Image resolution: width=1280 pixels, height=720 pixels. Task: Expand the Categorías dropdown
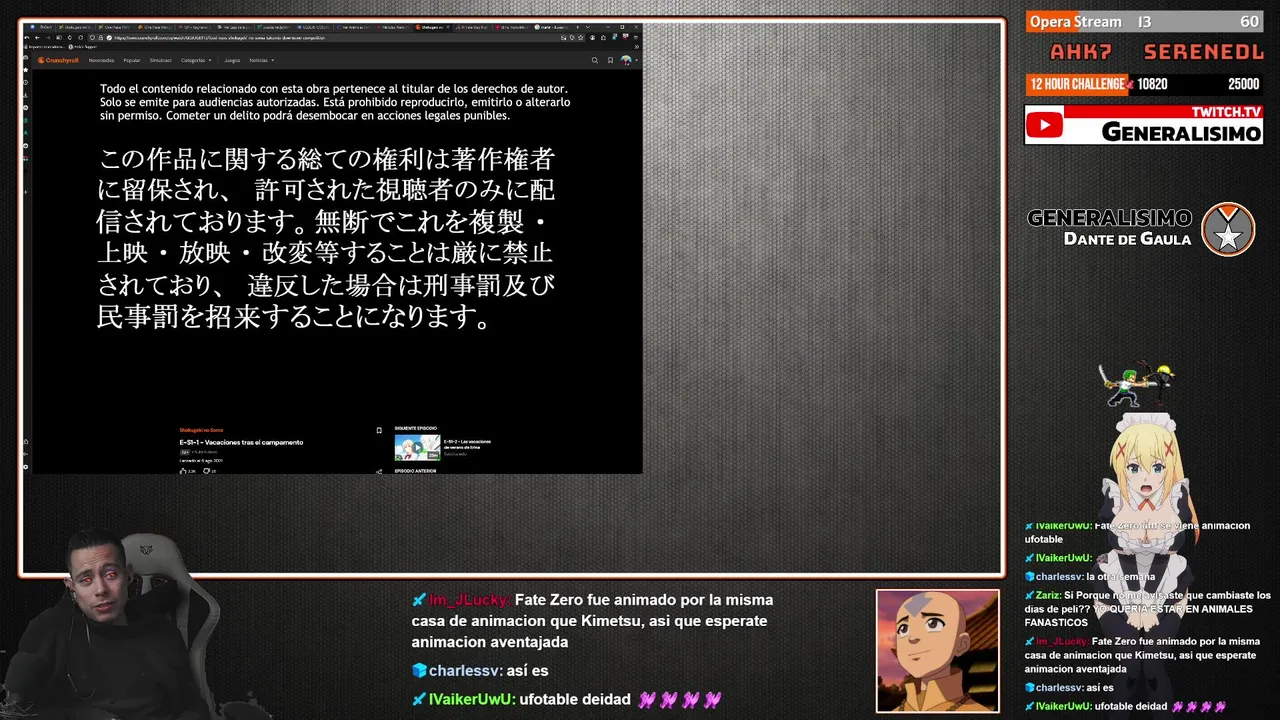point(196,60)
